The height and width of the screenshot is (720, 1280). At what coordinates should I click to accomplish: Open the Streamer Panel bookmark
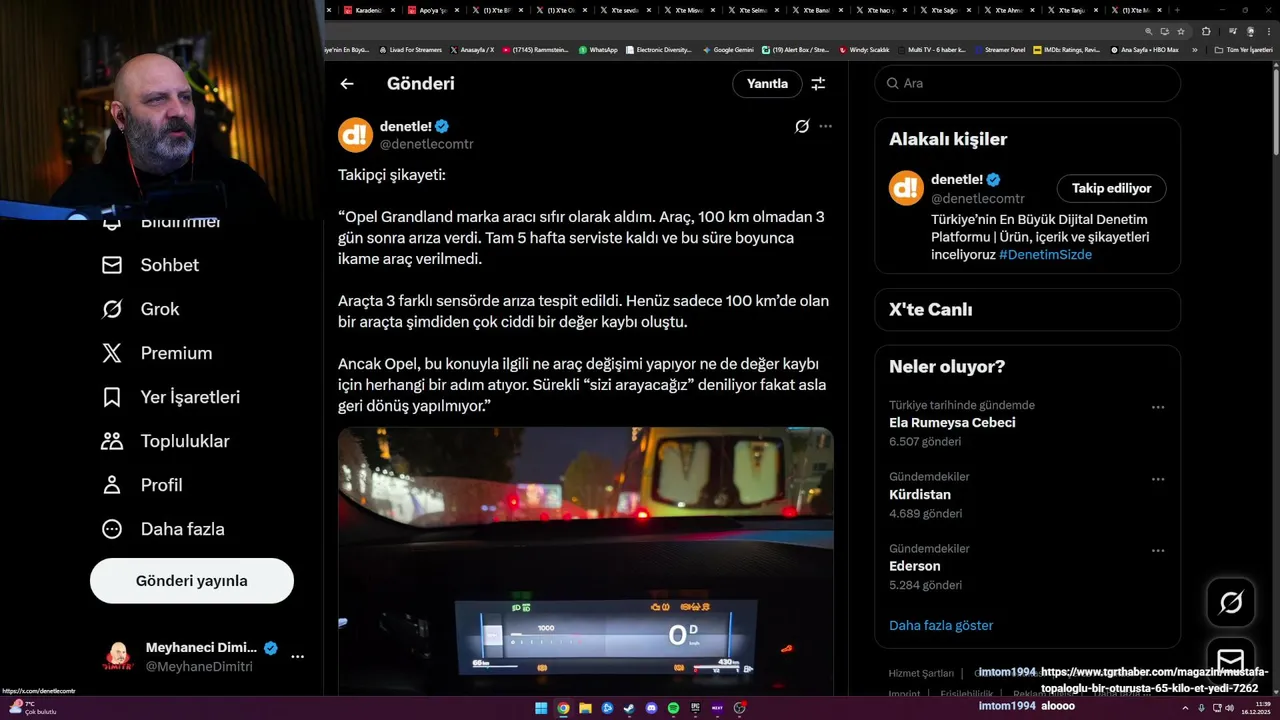(x=999, y=50)
